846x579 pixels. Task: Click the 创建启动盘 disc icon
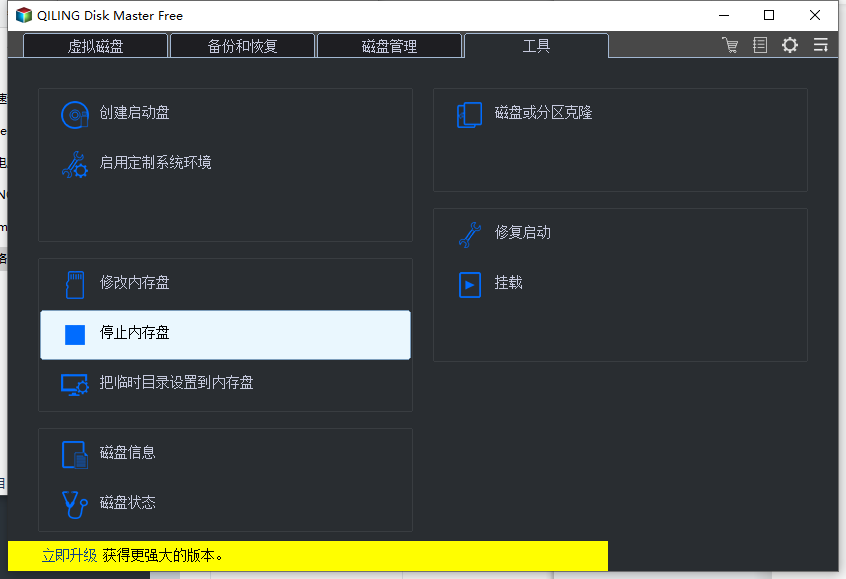coord(74,114)
